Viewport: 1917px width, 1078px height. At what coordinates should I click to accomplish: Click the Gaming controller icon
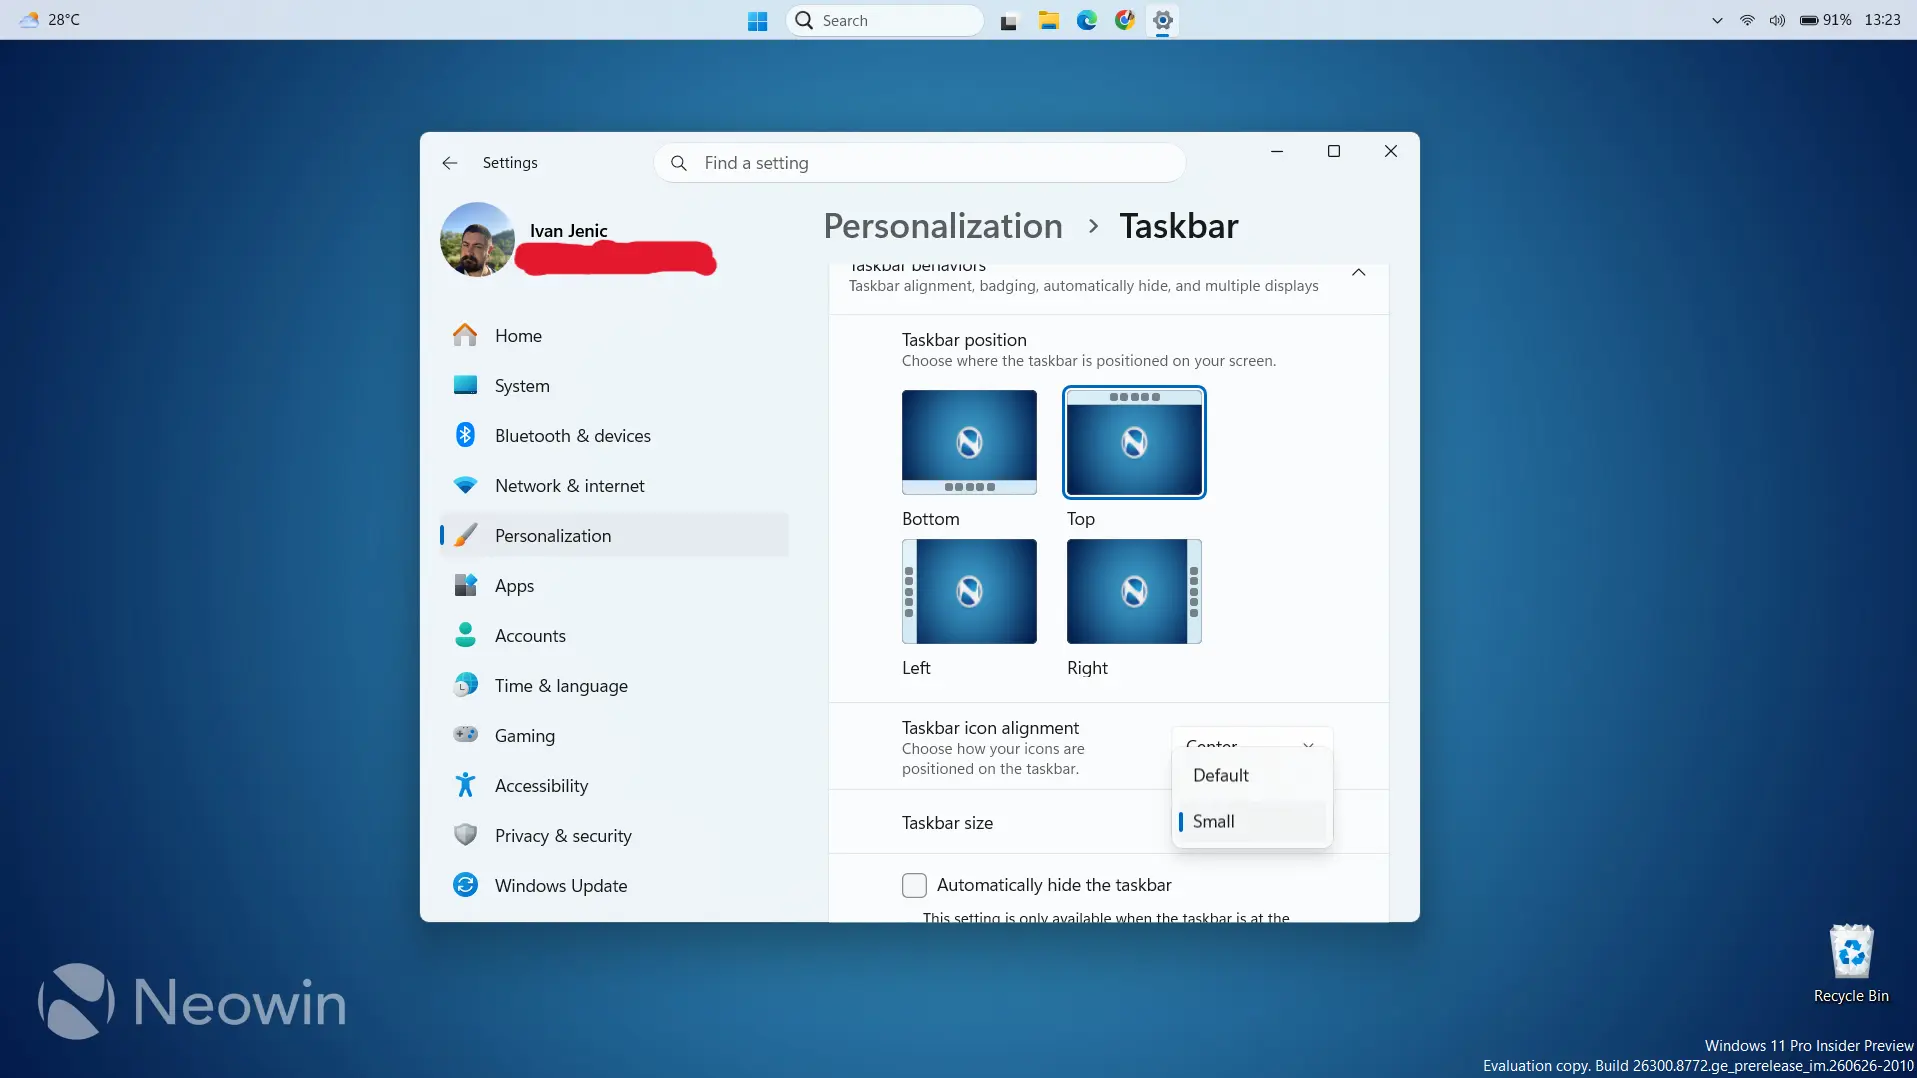pyautogui.click(x=465, y=734)
